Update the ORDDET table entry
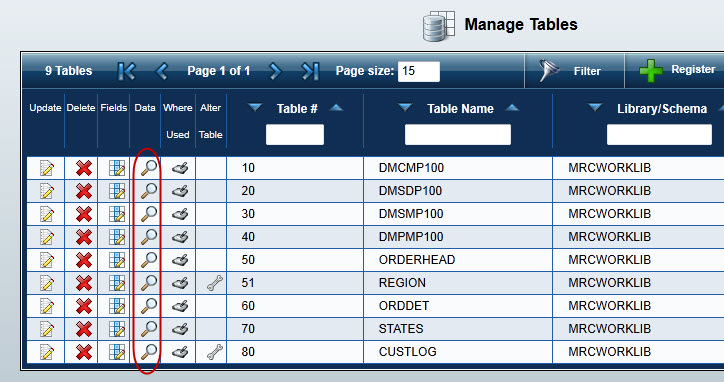The image size is (724, 382). [46, 306]
